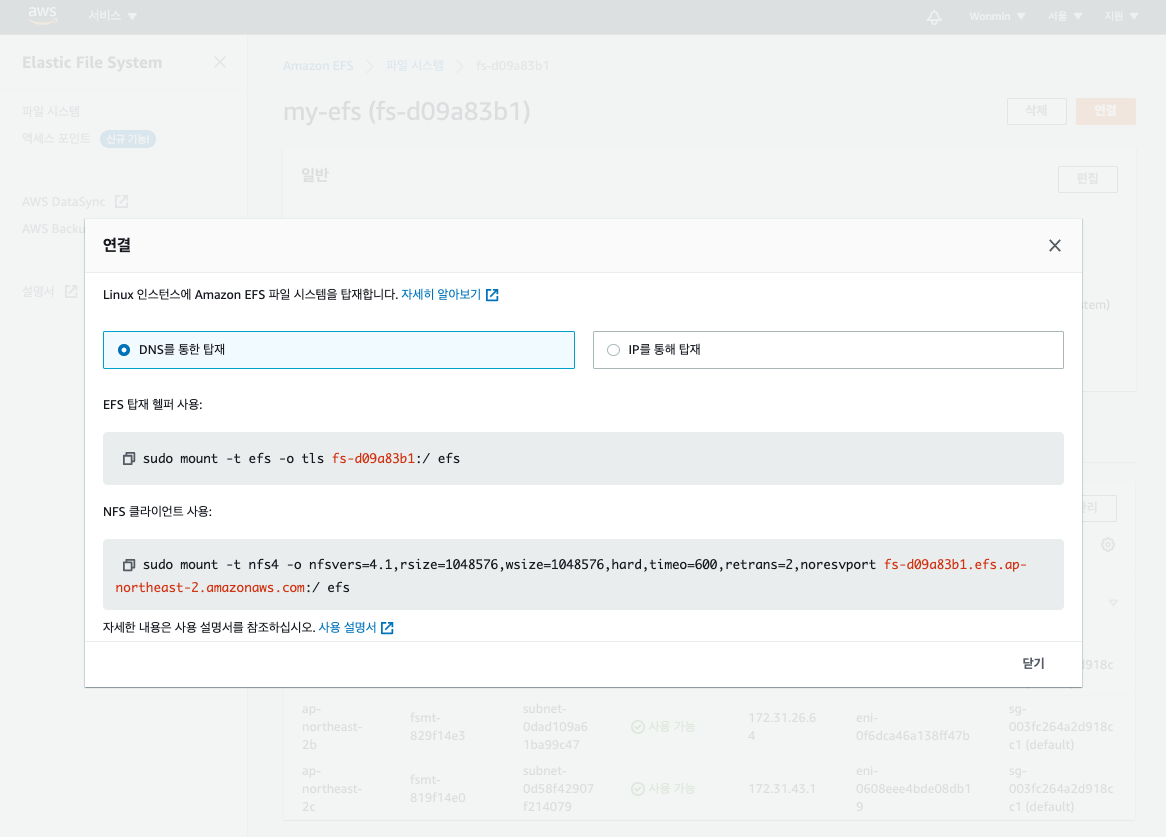The height and width of the screenshot is (837, 1166).
Task: Click the fsmt-829f14e3 mount target ID
Action: 437,727
